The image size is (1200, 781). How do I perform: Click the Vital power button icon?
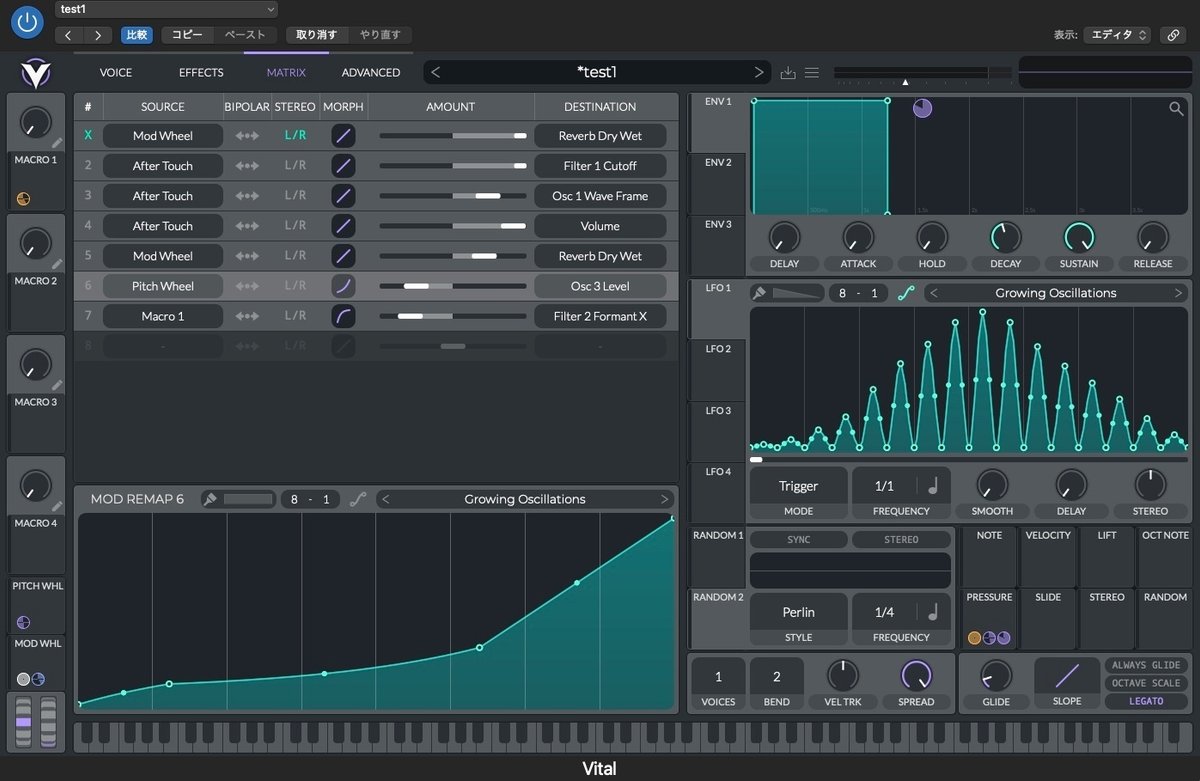point(26,22)
